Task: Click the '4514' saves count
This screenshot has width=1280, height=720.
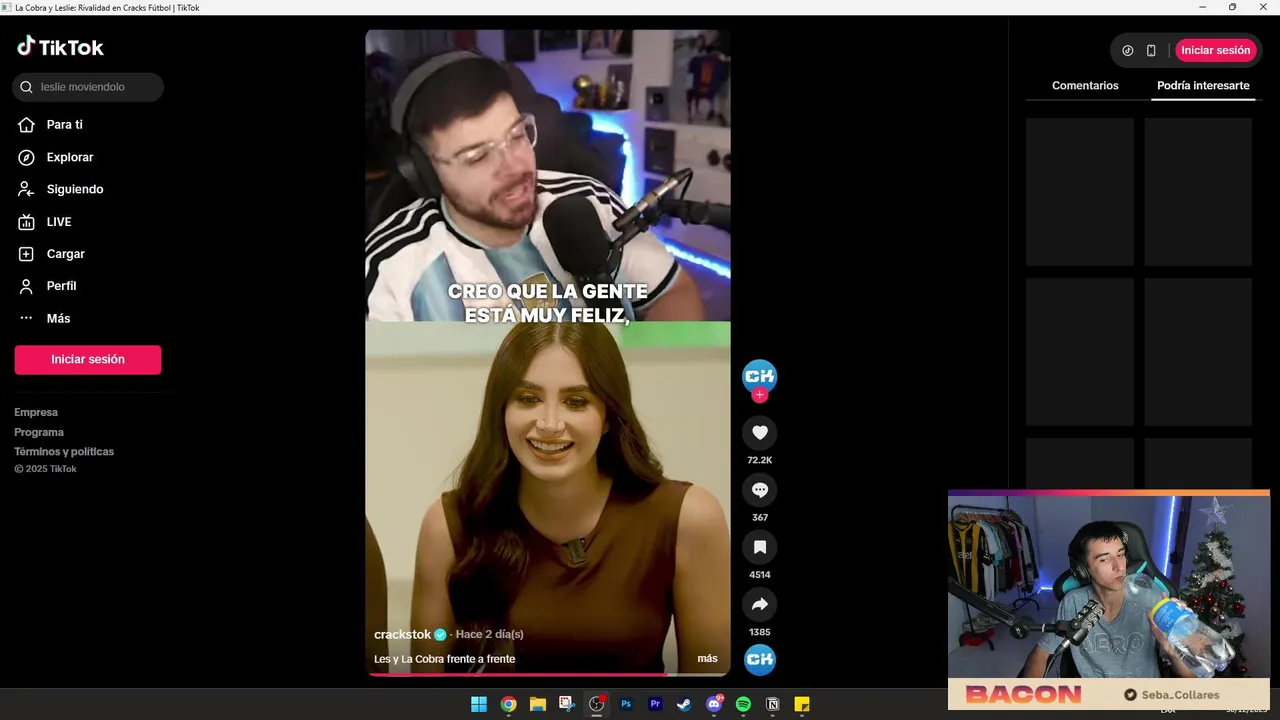Action: (x=760, y=575)
